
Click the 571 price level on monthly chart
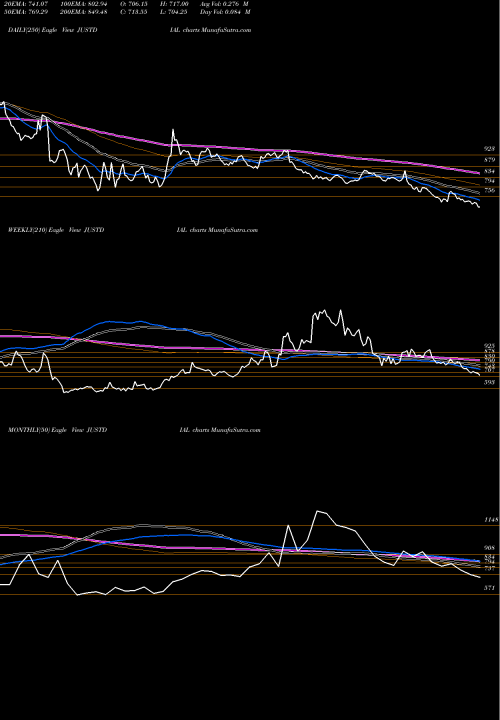[489, 588]
